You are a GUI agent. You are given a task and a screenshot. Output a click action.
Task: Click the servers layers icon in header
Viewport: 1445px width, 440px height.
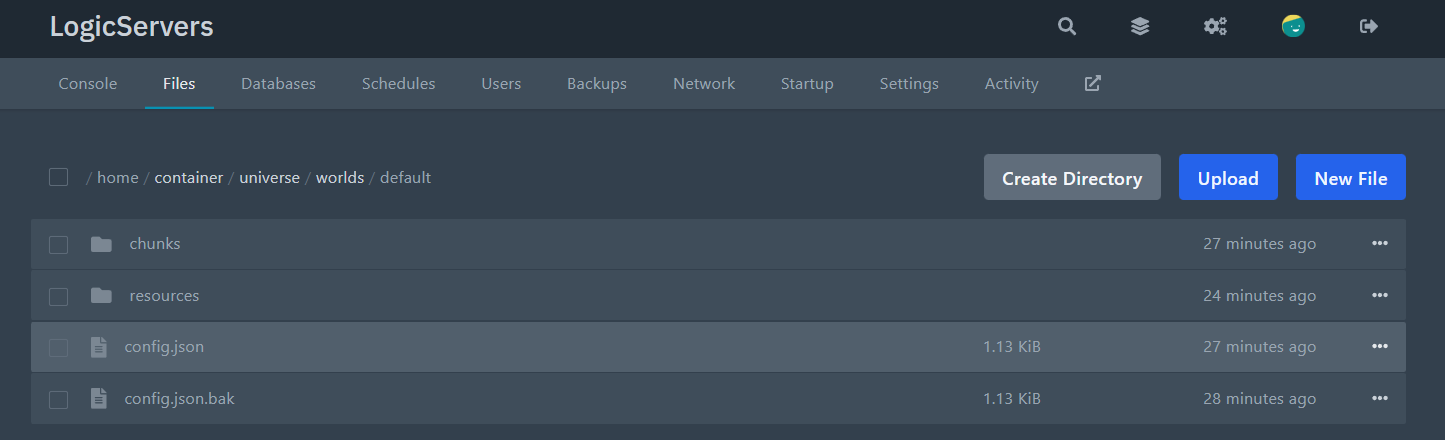1140,27
